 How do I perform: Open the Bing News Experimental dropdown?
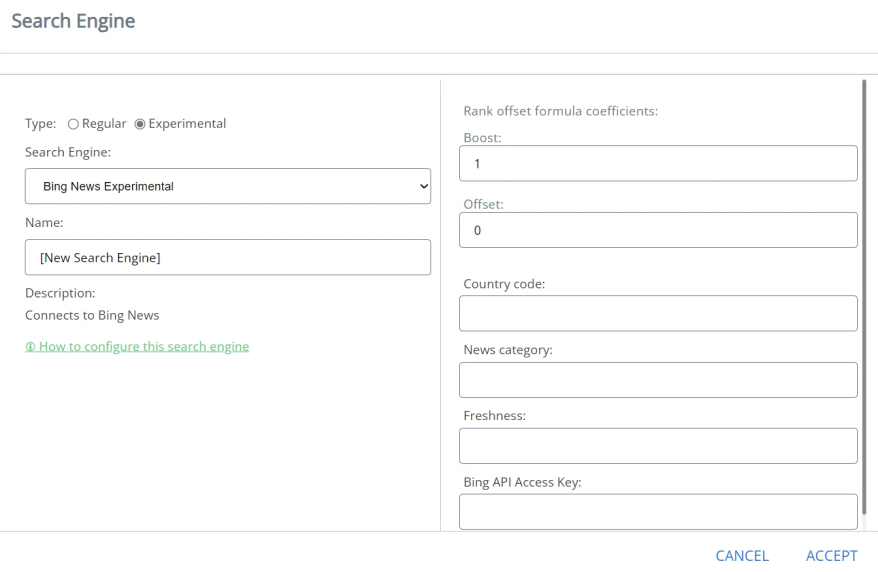228,186
